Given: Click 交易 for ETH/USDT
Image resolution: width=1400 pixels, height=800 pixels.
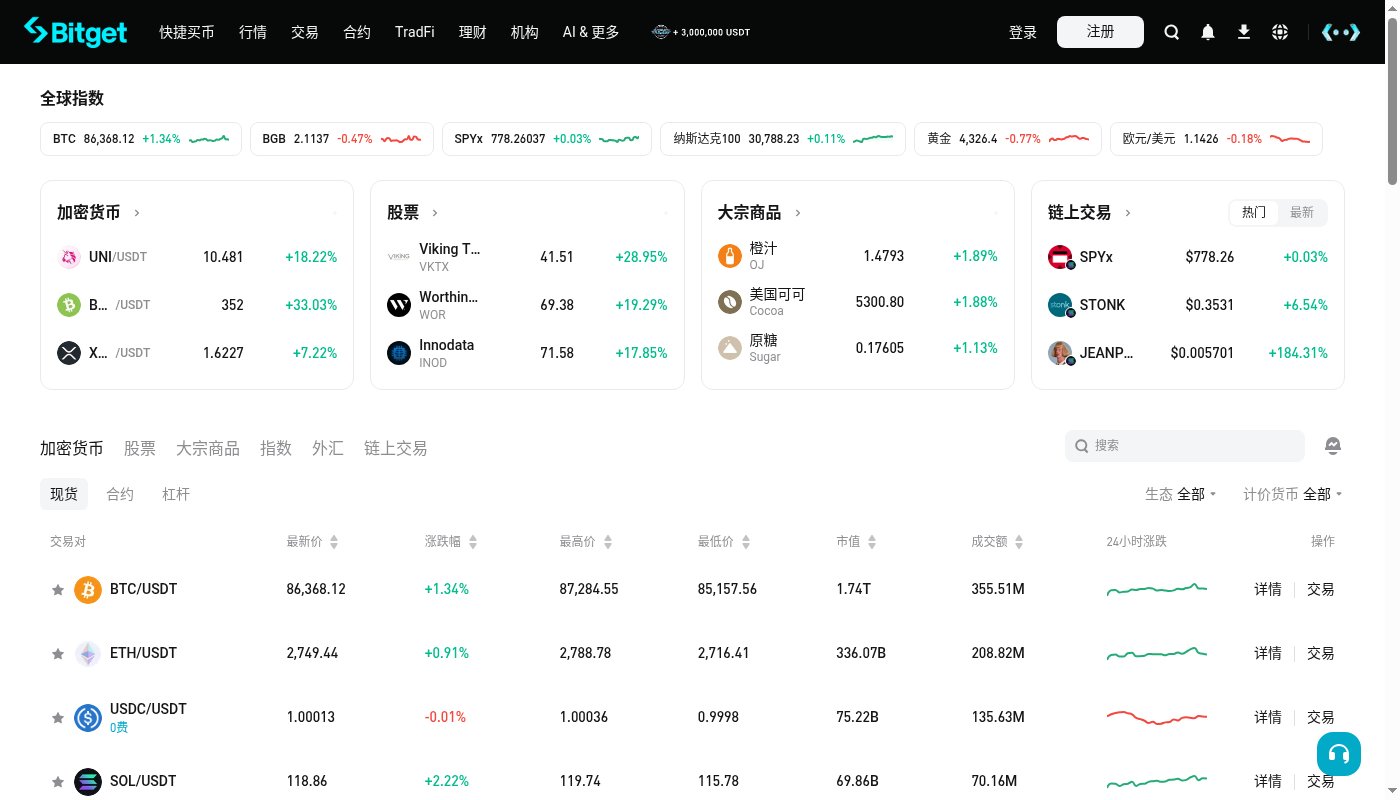Looking at the screenshot, I should click(1321, 653).
